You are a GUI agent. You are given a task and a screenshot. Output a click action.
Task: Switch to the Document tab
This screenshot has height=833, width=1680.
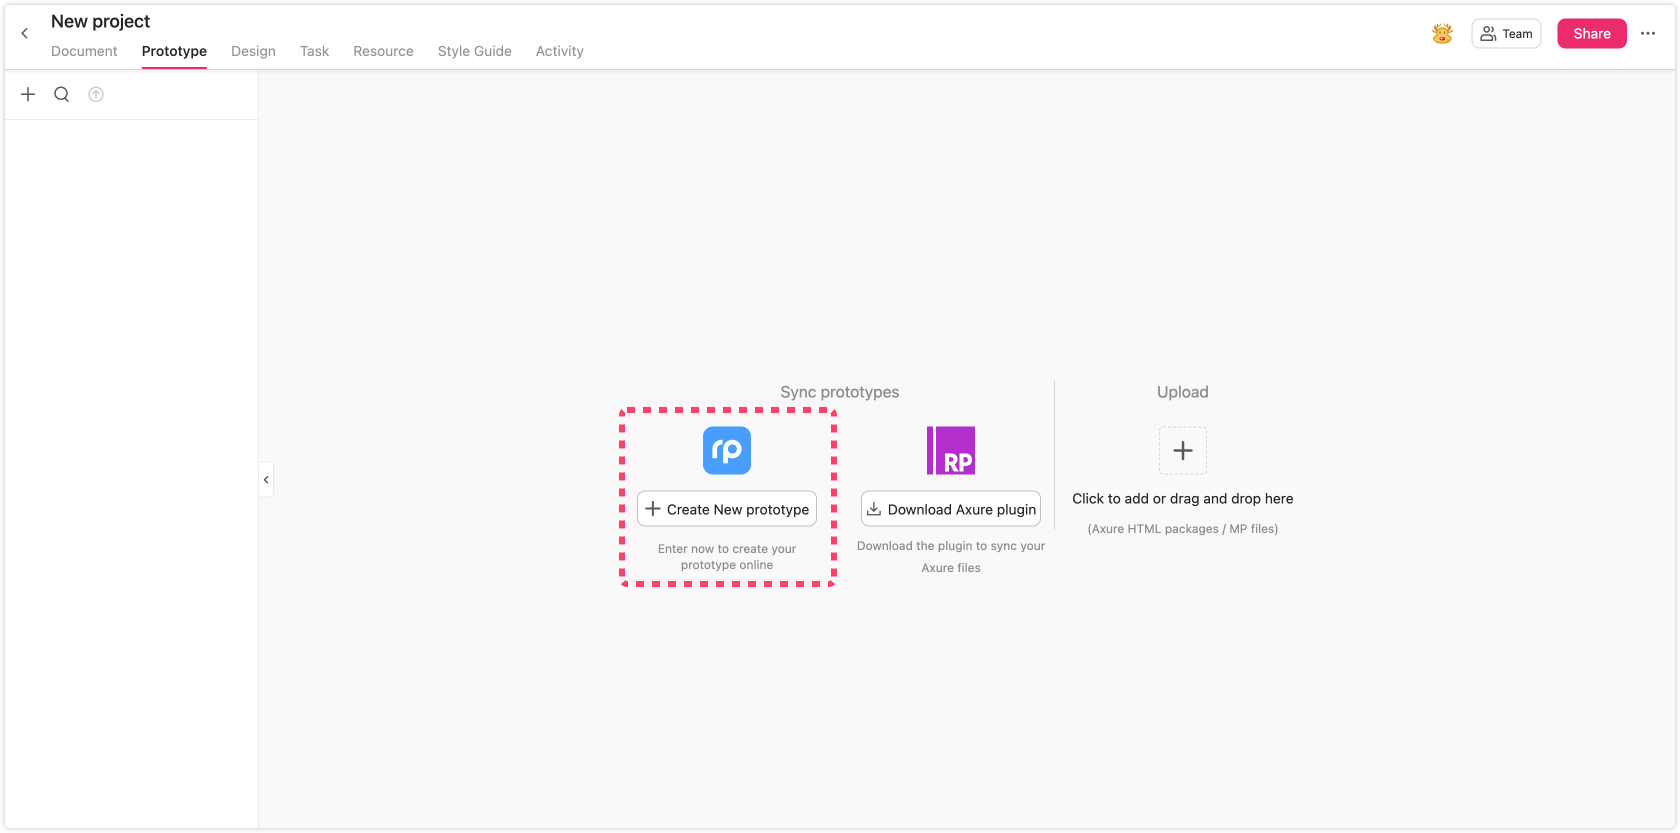[84, 51]
